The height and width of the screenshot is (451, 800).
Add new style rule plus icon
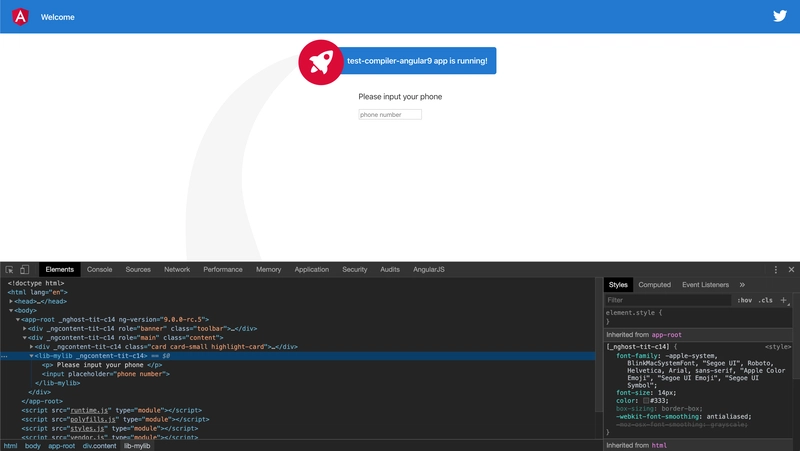(784, 300)
